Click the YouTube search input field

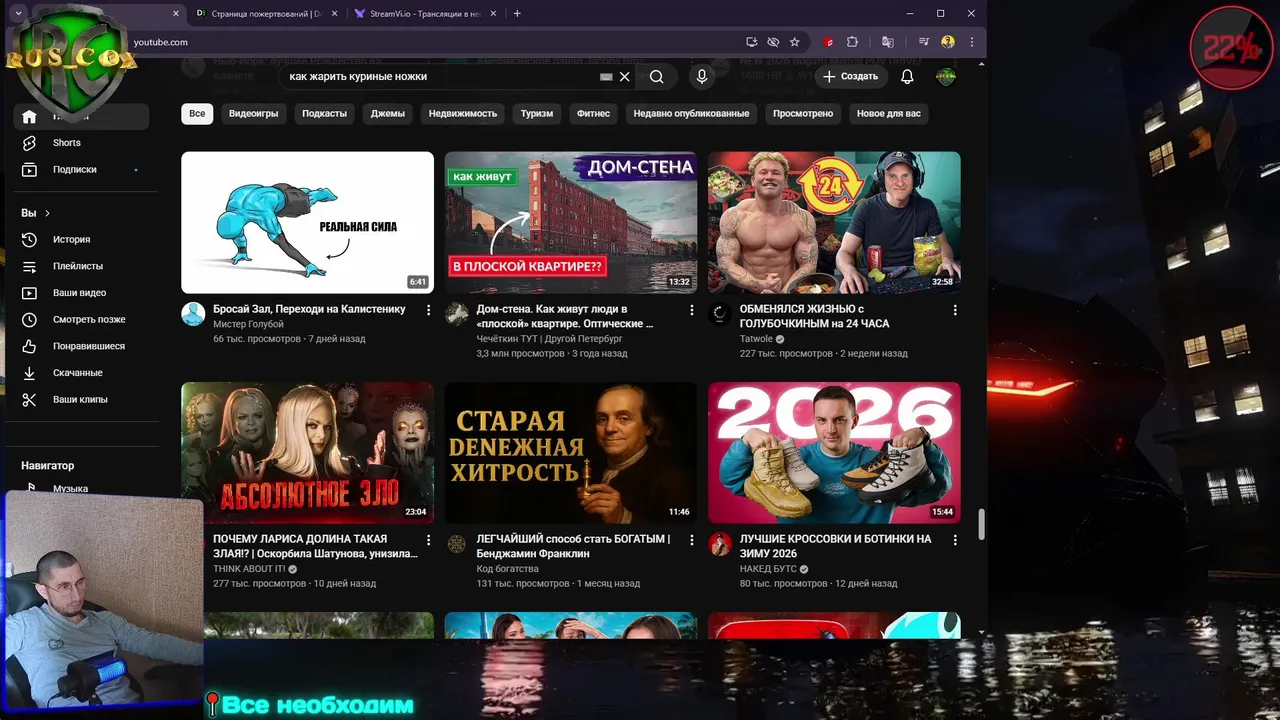click(440, 76)
